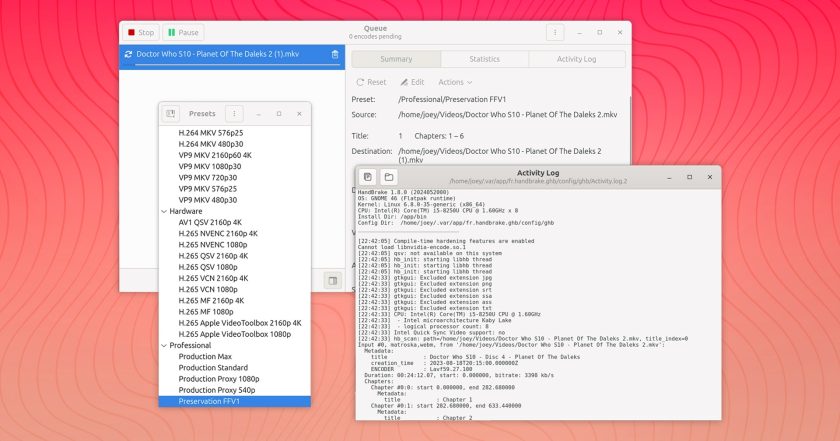Open Presets window options menu (three dots)
This screenshot has height=441, width=840.
234,114
